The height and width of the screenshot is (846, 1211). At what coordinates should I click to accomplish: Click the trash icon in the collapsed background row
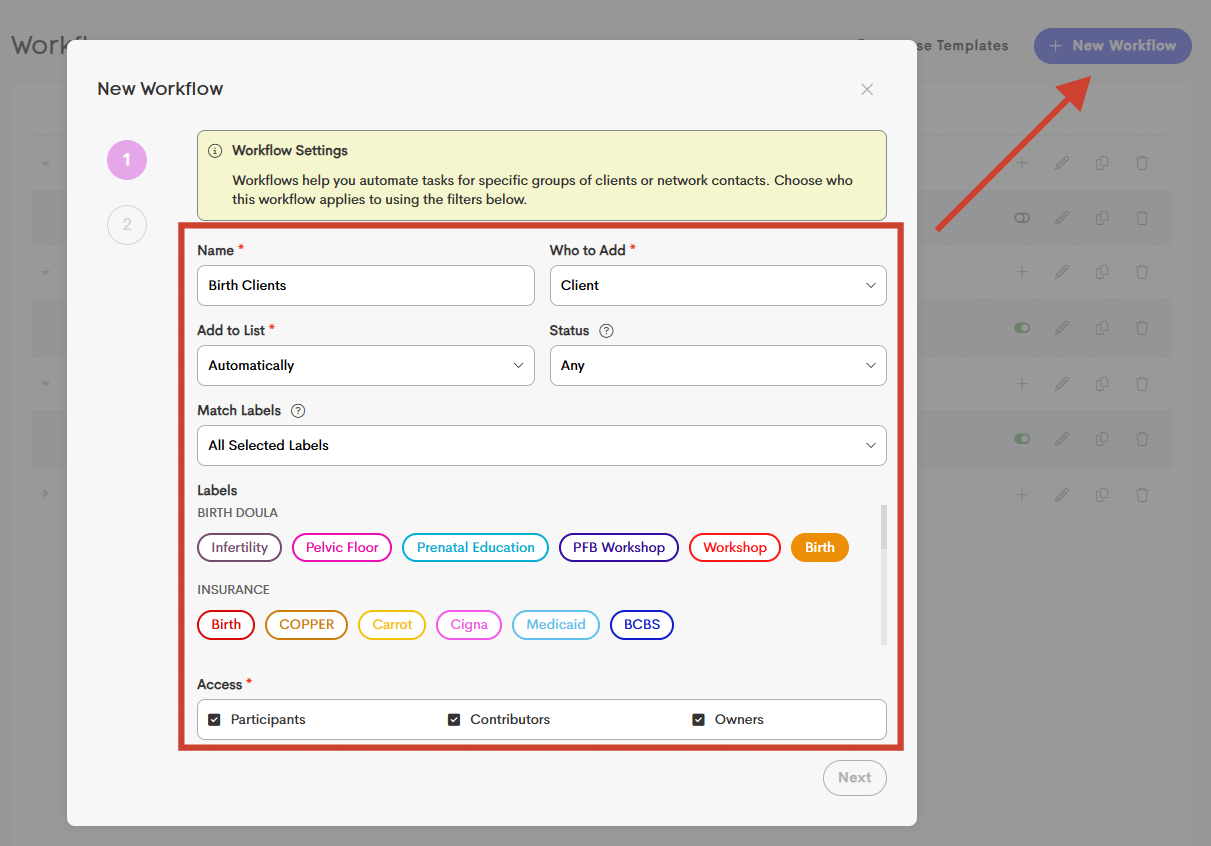1142,495
